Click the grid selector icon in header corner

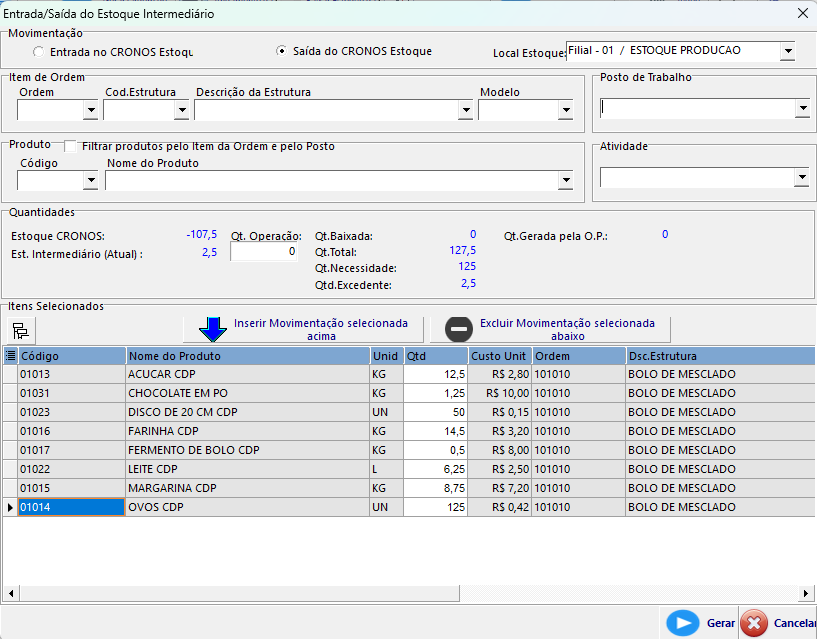10,356
